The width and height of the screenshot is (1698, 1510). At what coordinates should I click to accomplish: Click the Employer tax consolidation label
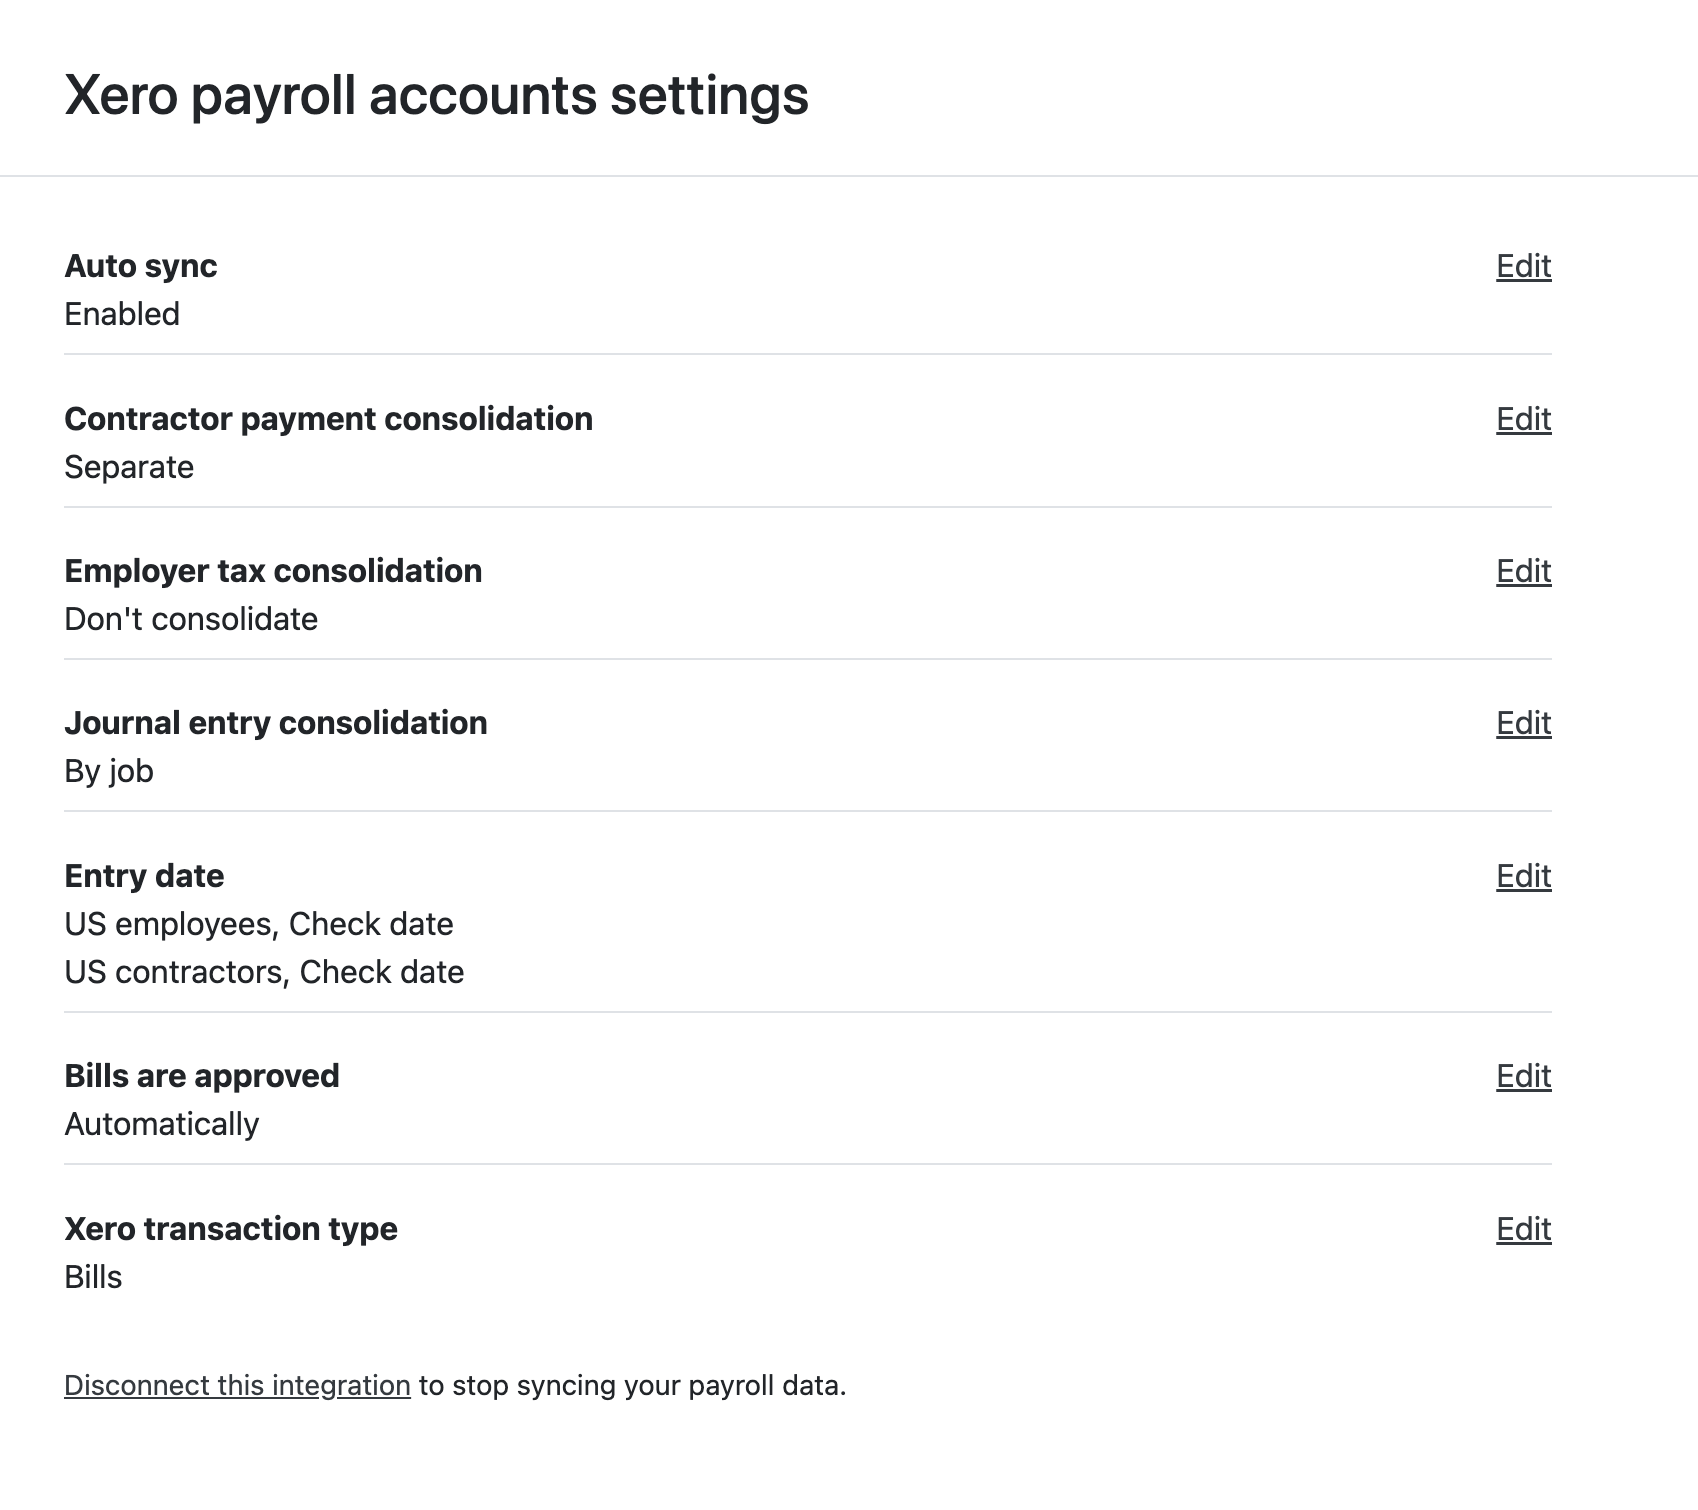(x=273, y=571)
